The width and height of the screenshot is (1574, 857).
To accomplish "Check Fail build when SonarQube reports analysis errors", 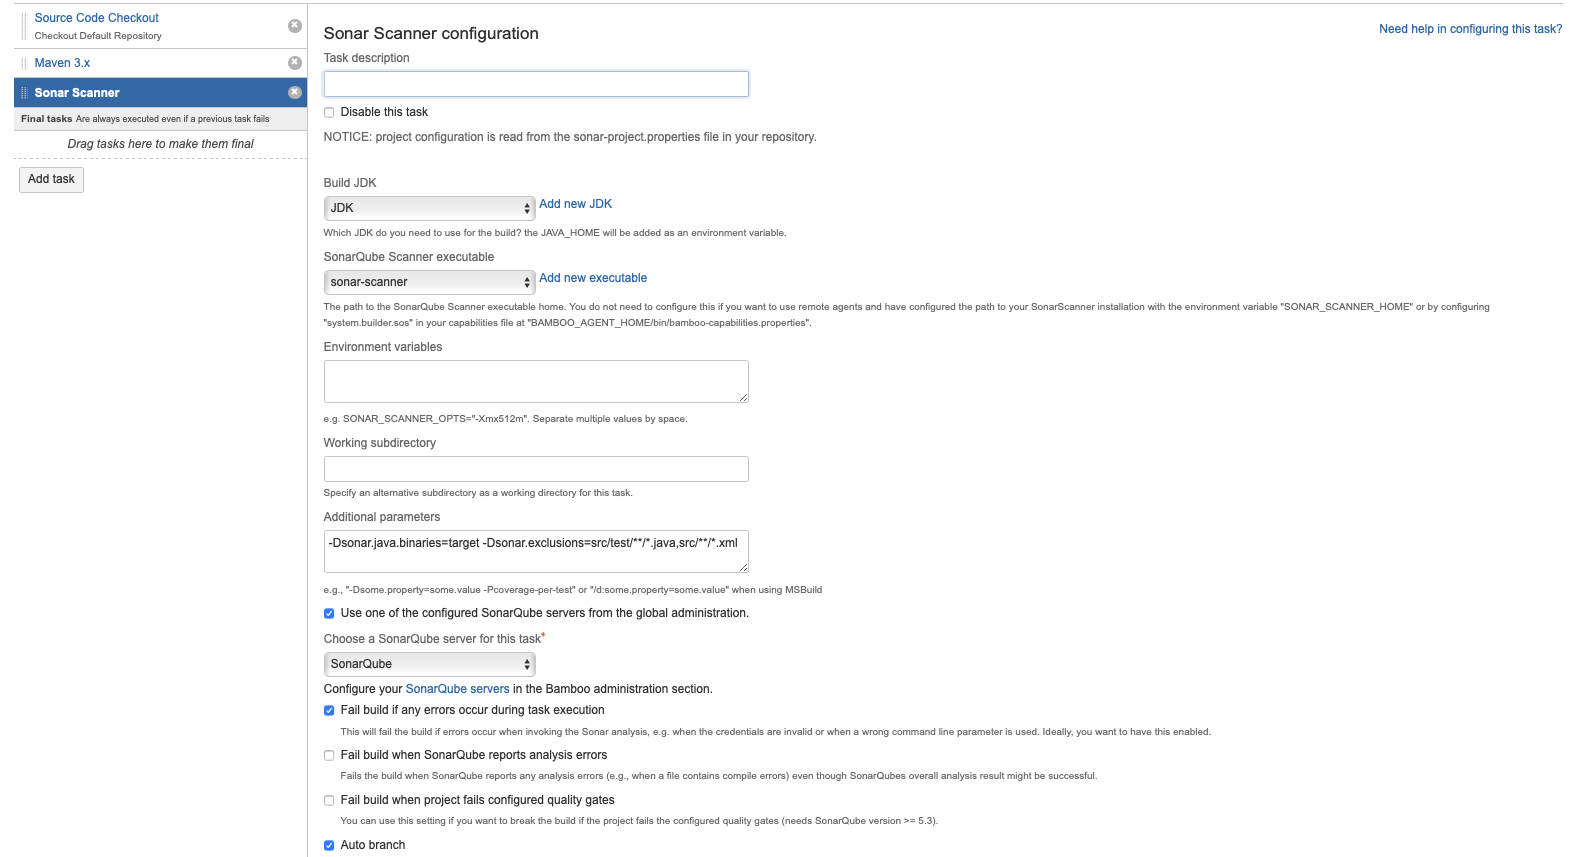I will pos(329,756).
